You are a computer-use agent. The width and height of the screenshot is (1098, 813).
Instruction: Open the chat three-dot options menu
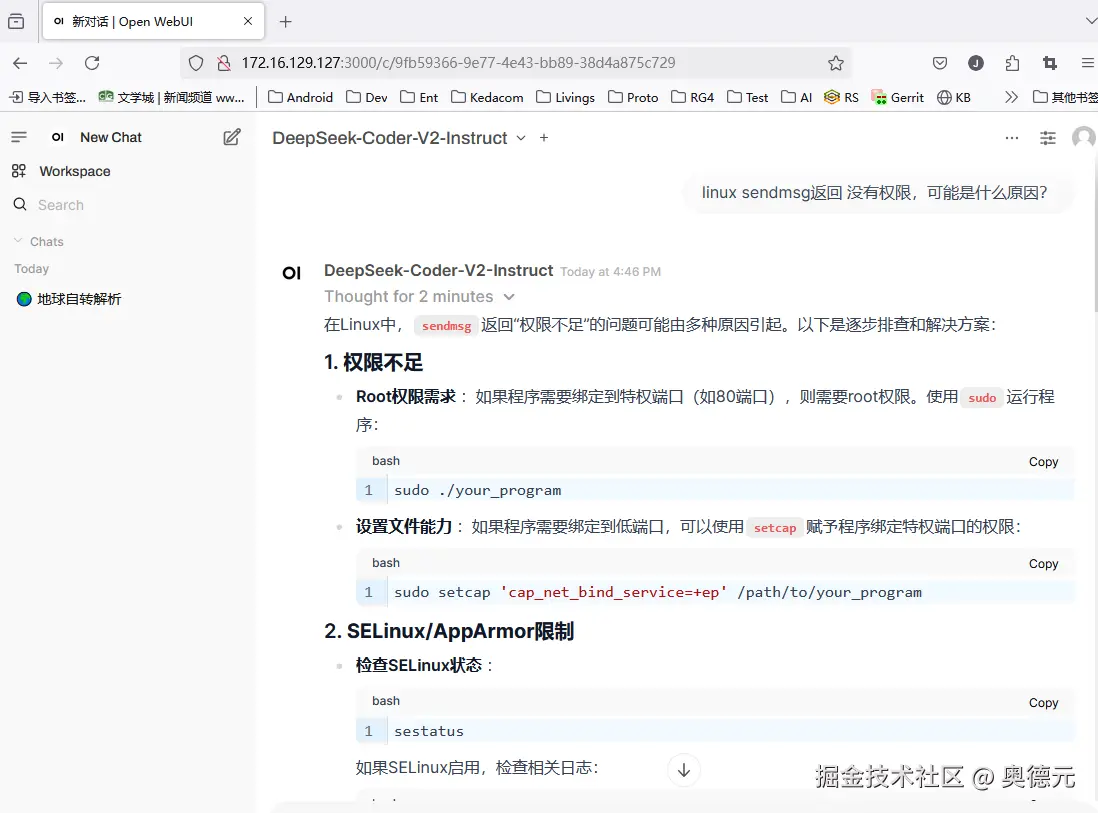1011,138
